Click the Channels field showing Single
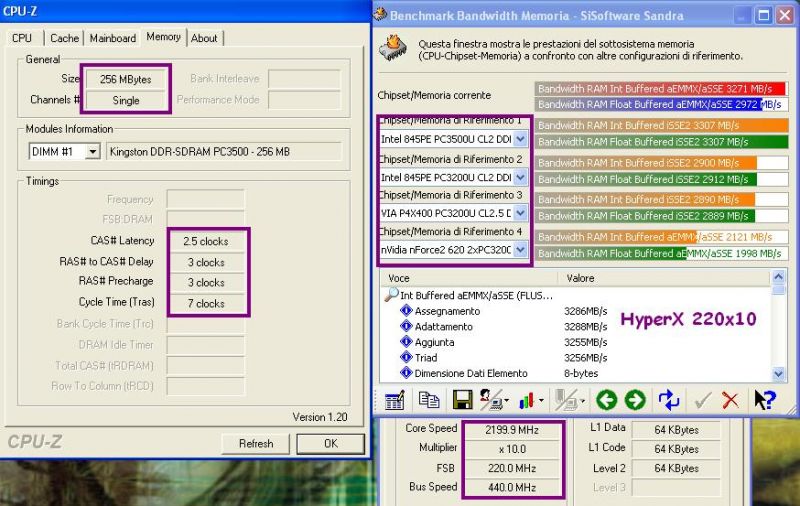 (x=126, y=100)
